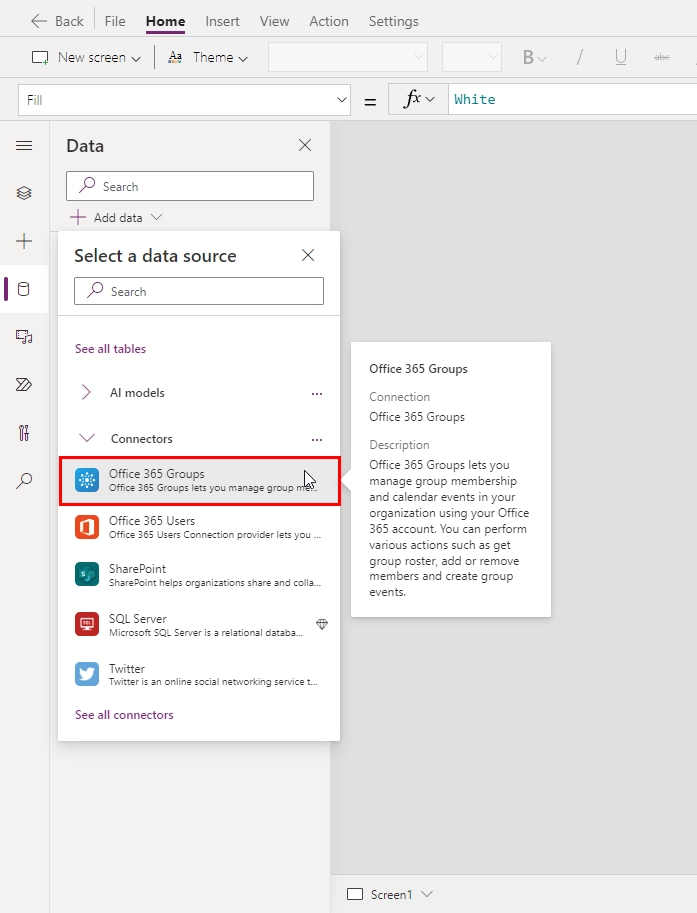Open the disabled font family dropdown

[x=348, y=57]
